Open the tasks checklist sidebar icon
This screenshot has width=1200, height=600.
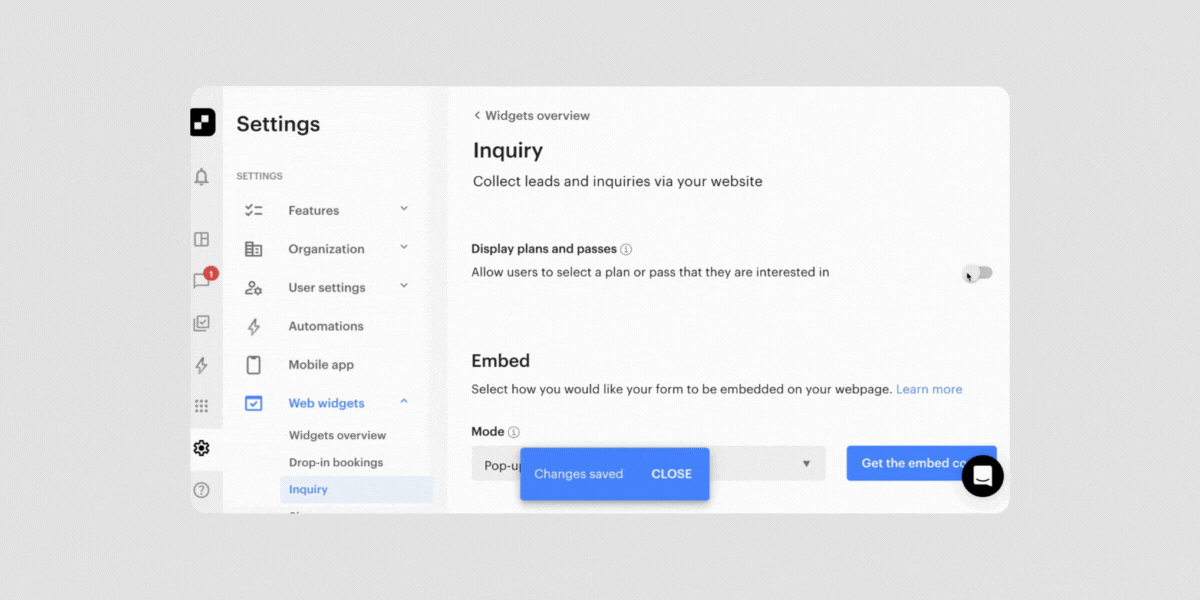201,323
